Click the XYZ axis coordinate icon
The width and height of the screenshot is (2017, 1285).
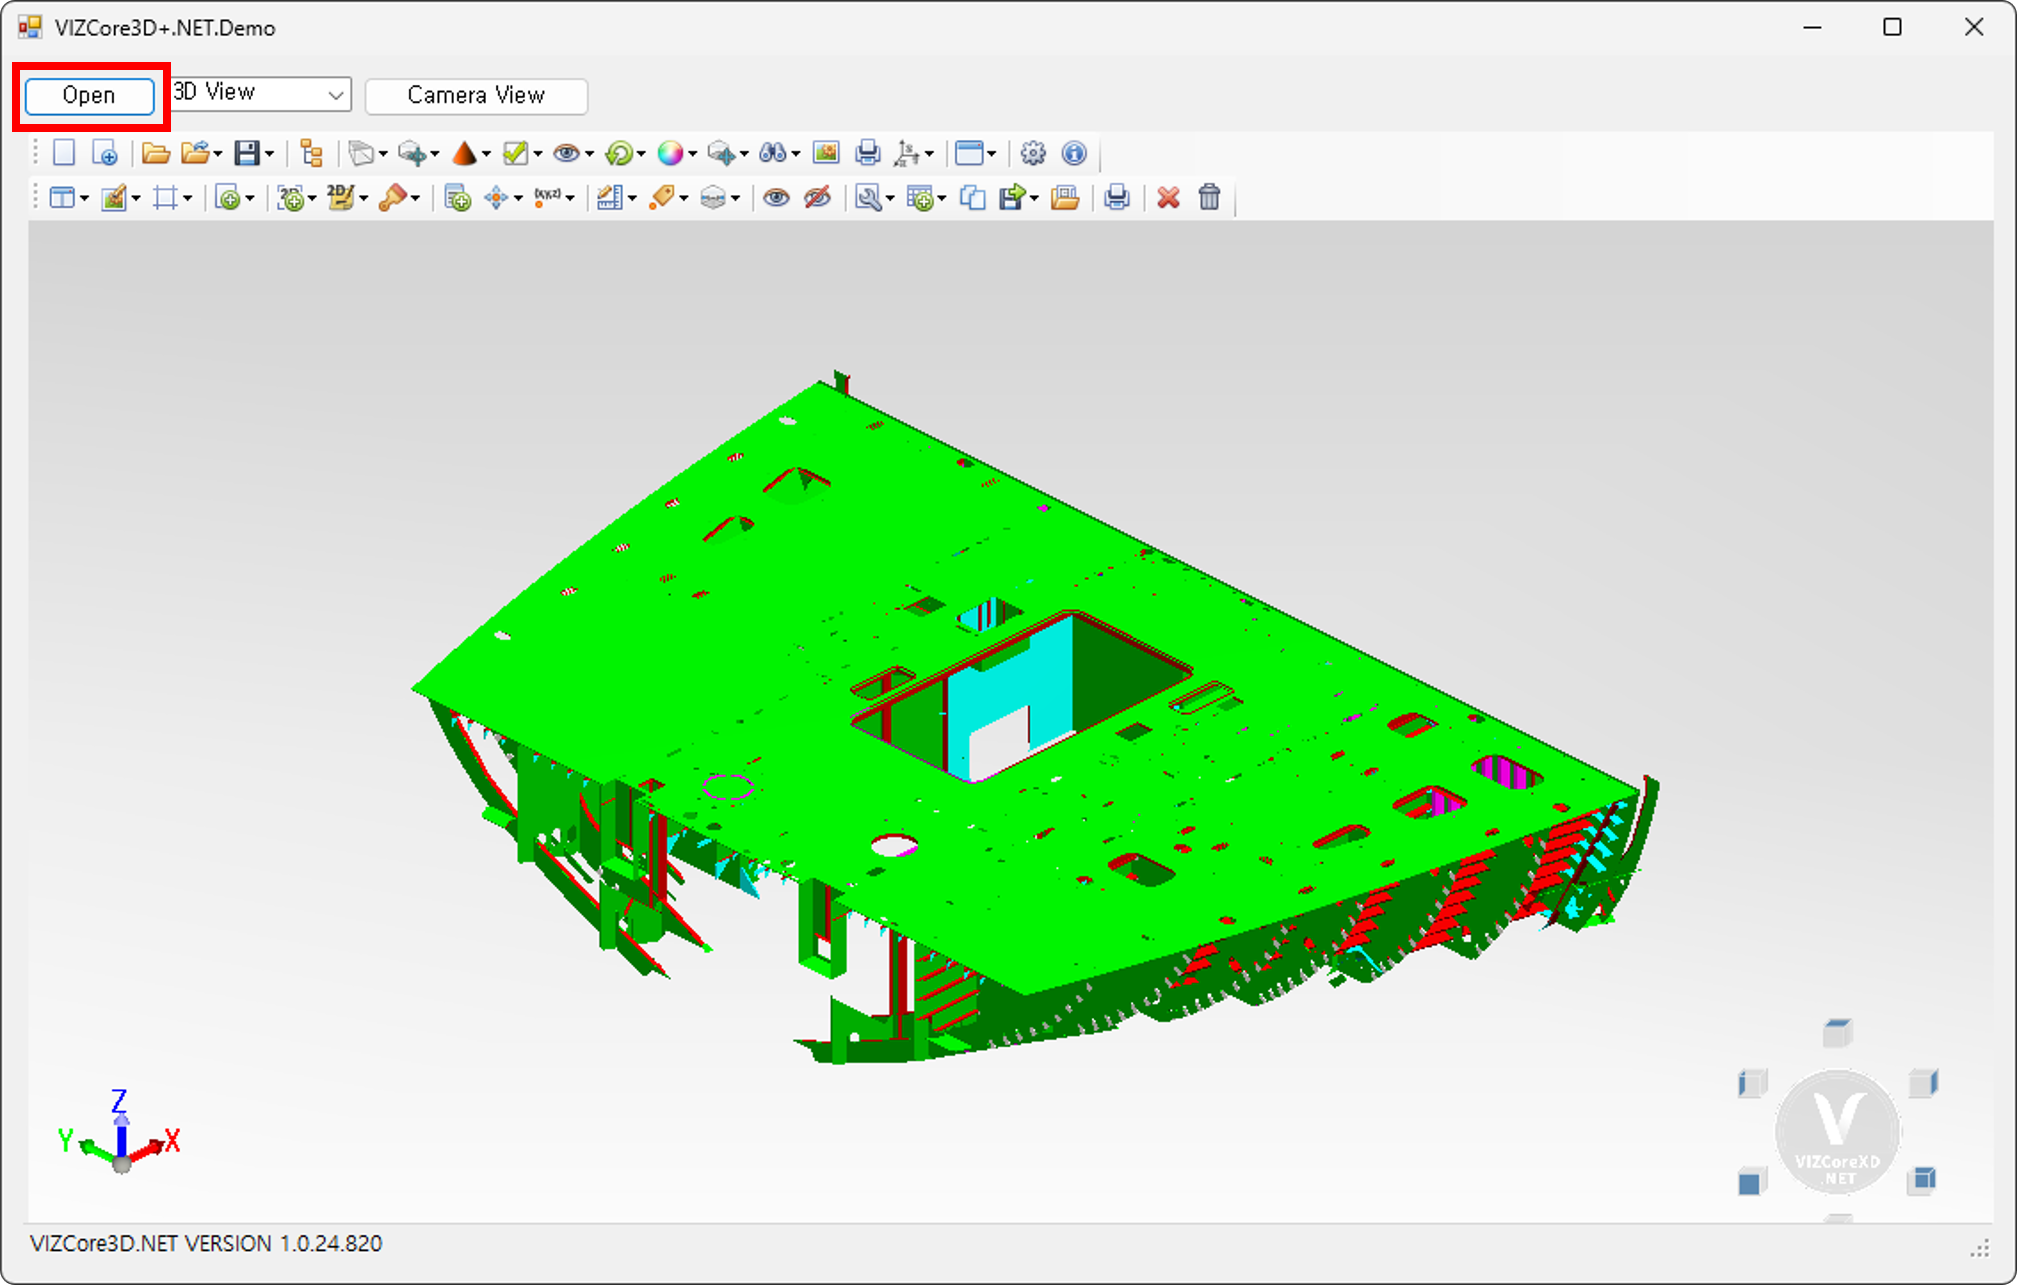coord(908,153)
